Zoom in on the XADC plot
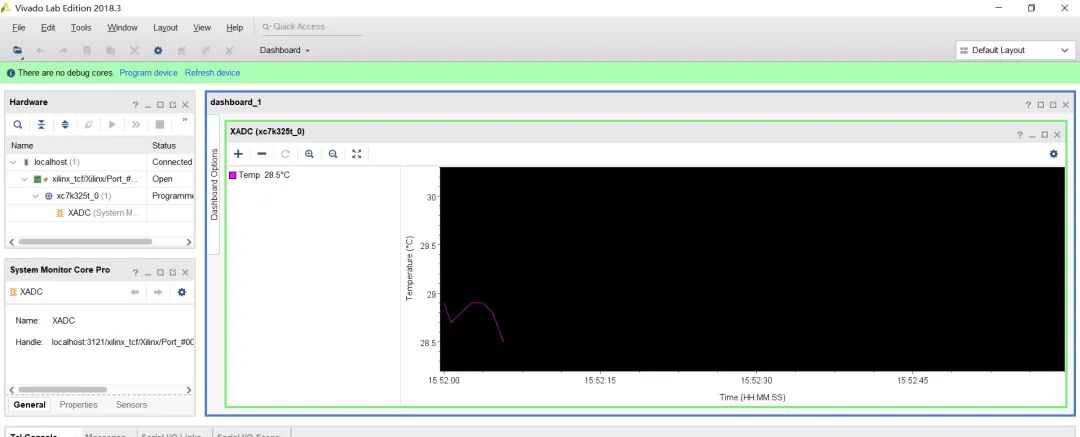 (x=309, y=154)
